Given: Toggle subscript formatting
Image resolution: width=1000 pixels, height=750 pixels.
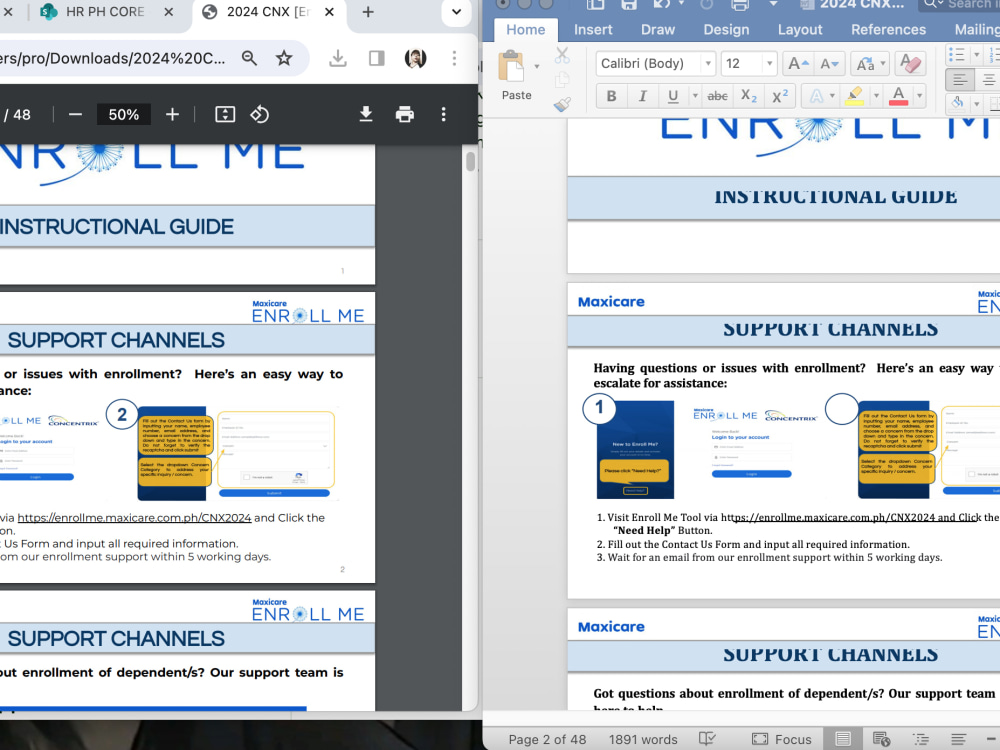Looking at the screenshot, I should [749, 96].
